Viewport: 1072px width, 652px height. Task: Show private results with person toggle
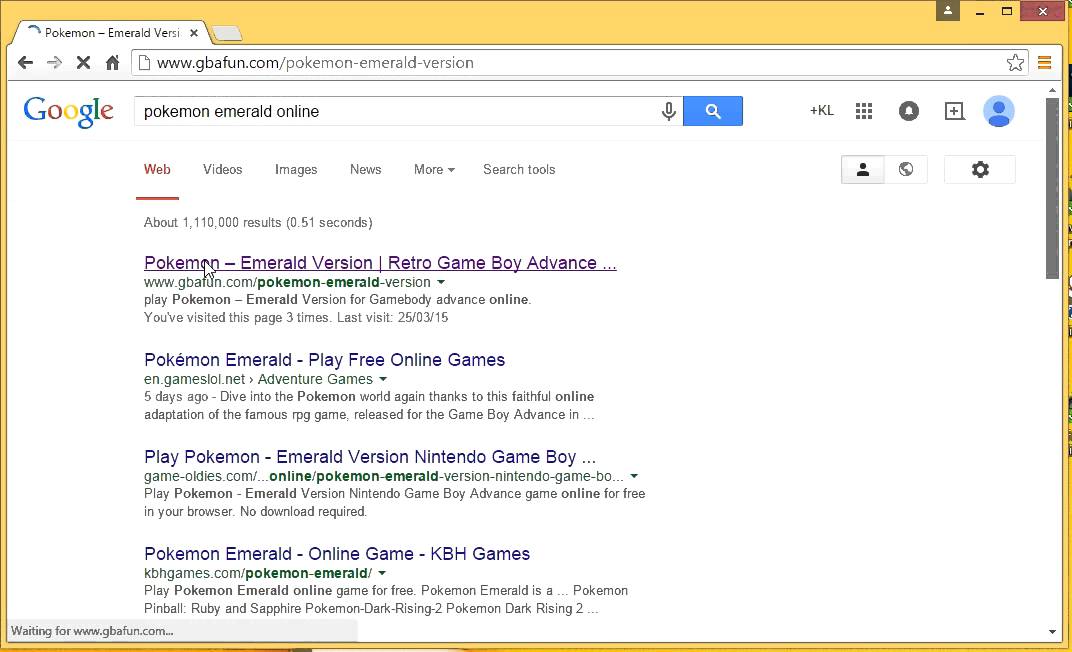(863, 169)
